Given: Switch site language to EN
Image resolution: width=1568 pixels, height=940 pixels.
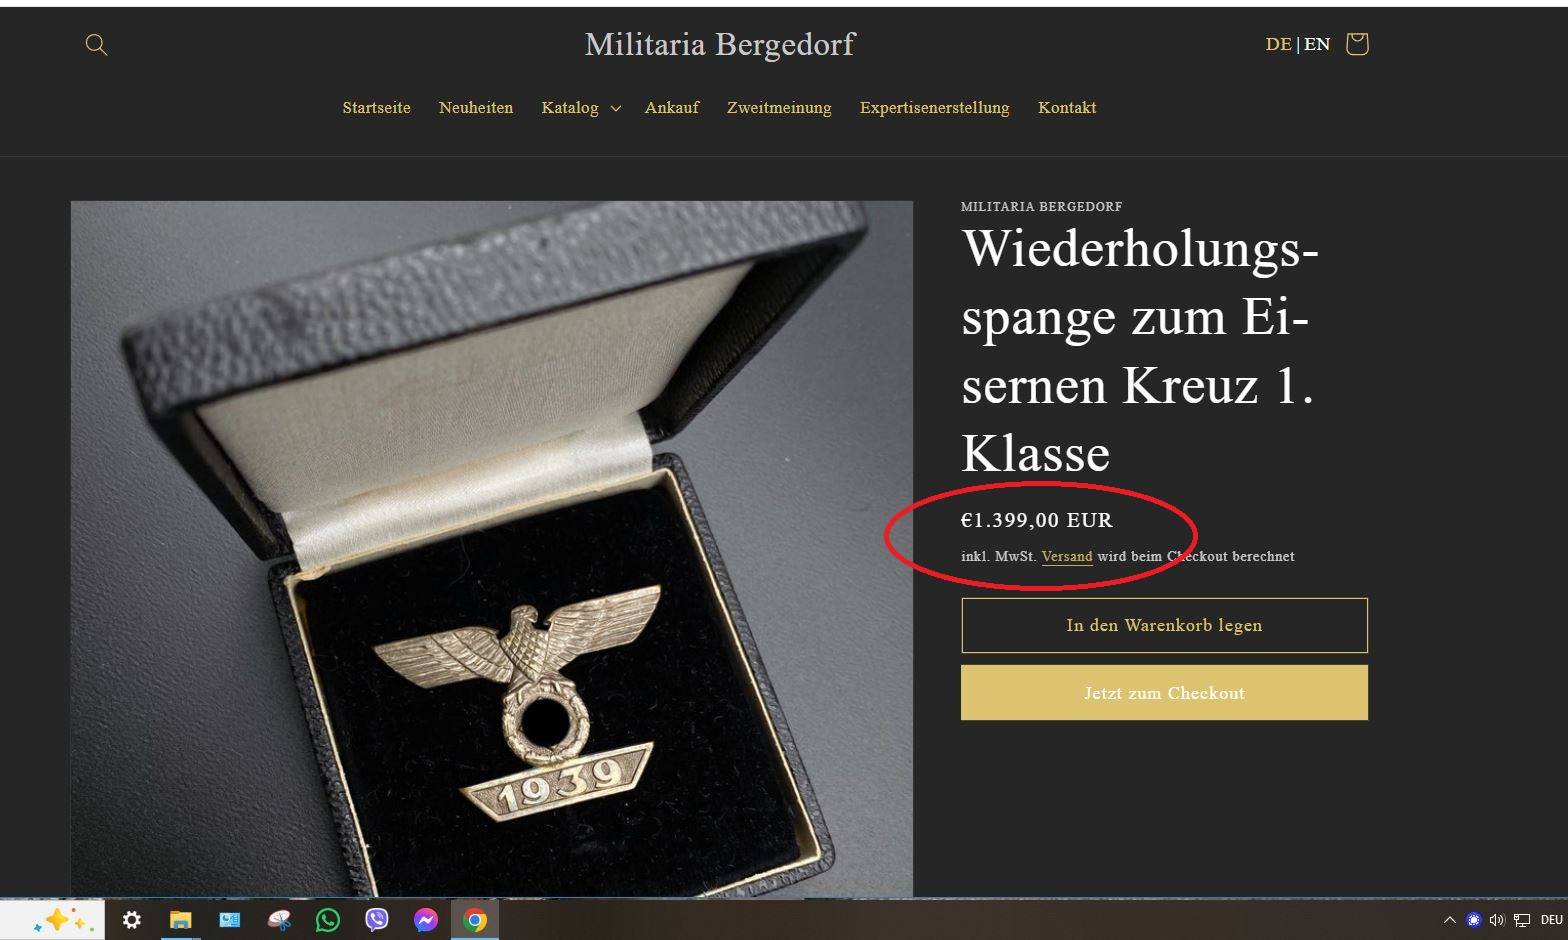Looking at the screenshot, I should pos(1317,44).
